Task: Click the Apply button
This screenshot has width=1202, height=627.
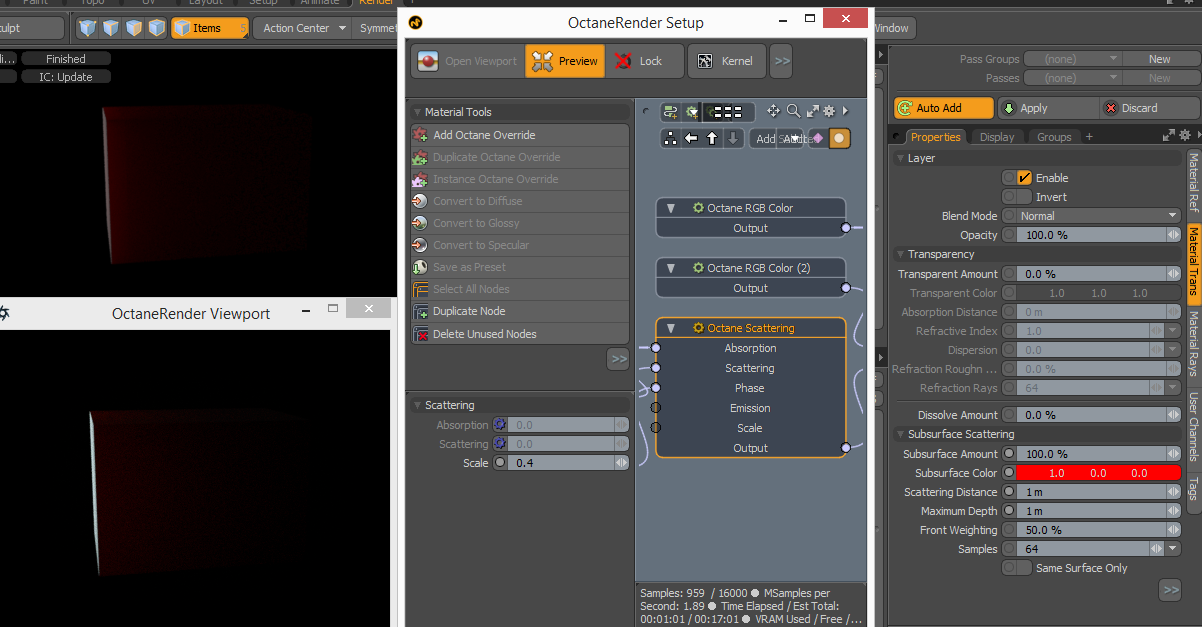Action: [x=1046, y=108]
